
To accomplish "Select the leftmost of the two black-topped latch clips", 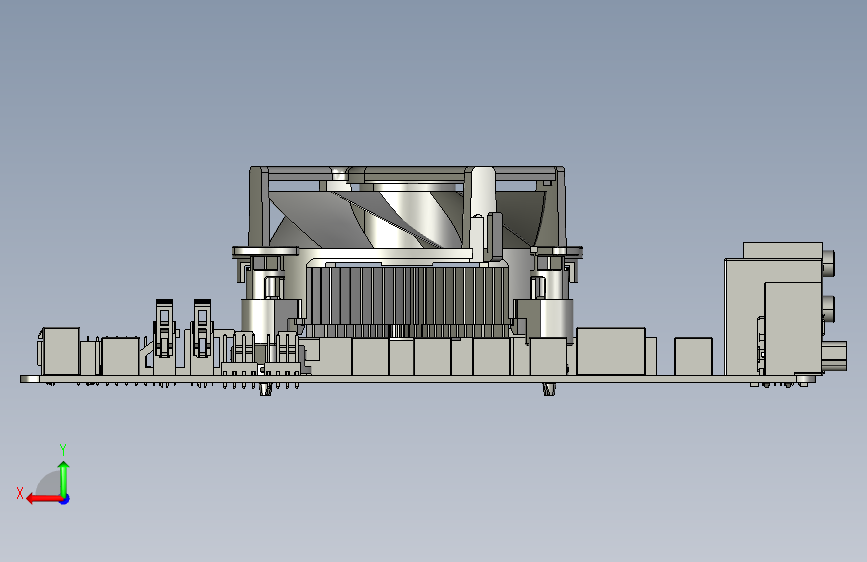I will [164, 329].
